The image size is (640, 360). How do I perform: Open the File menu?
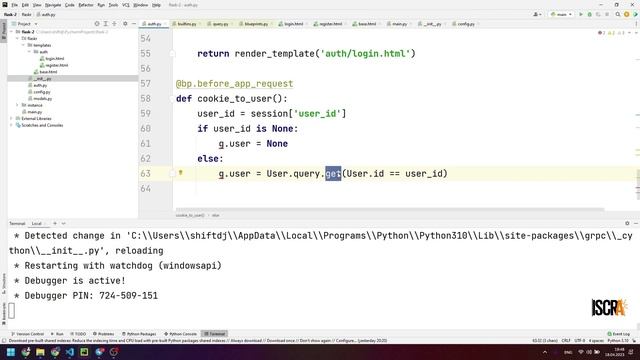[x=14, y=5]
